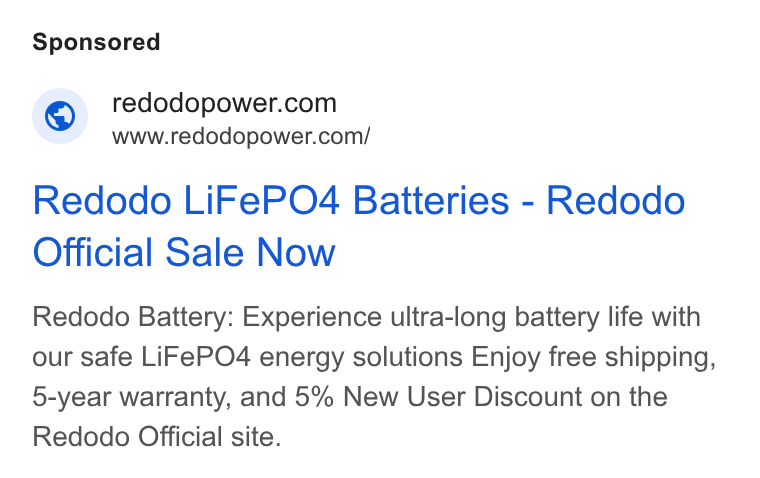Click the word 'Sale' in the headline
760x478 pixels.
click(204, 252)
